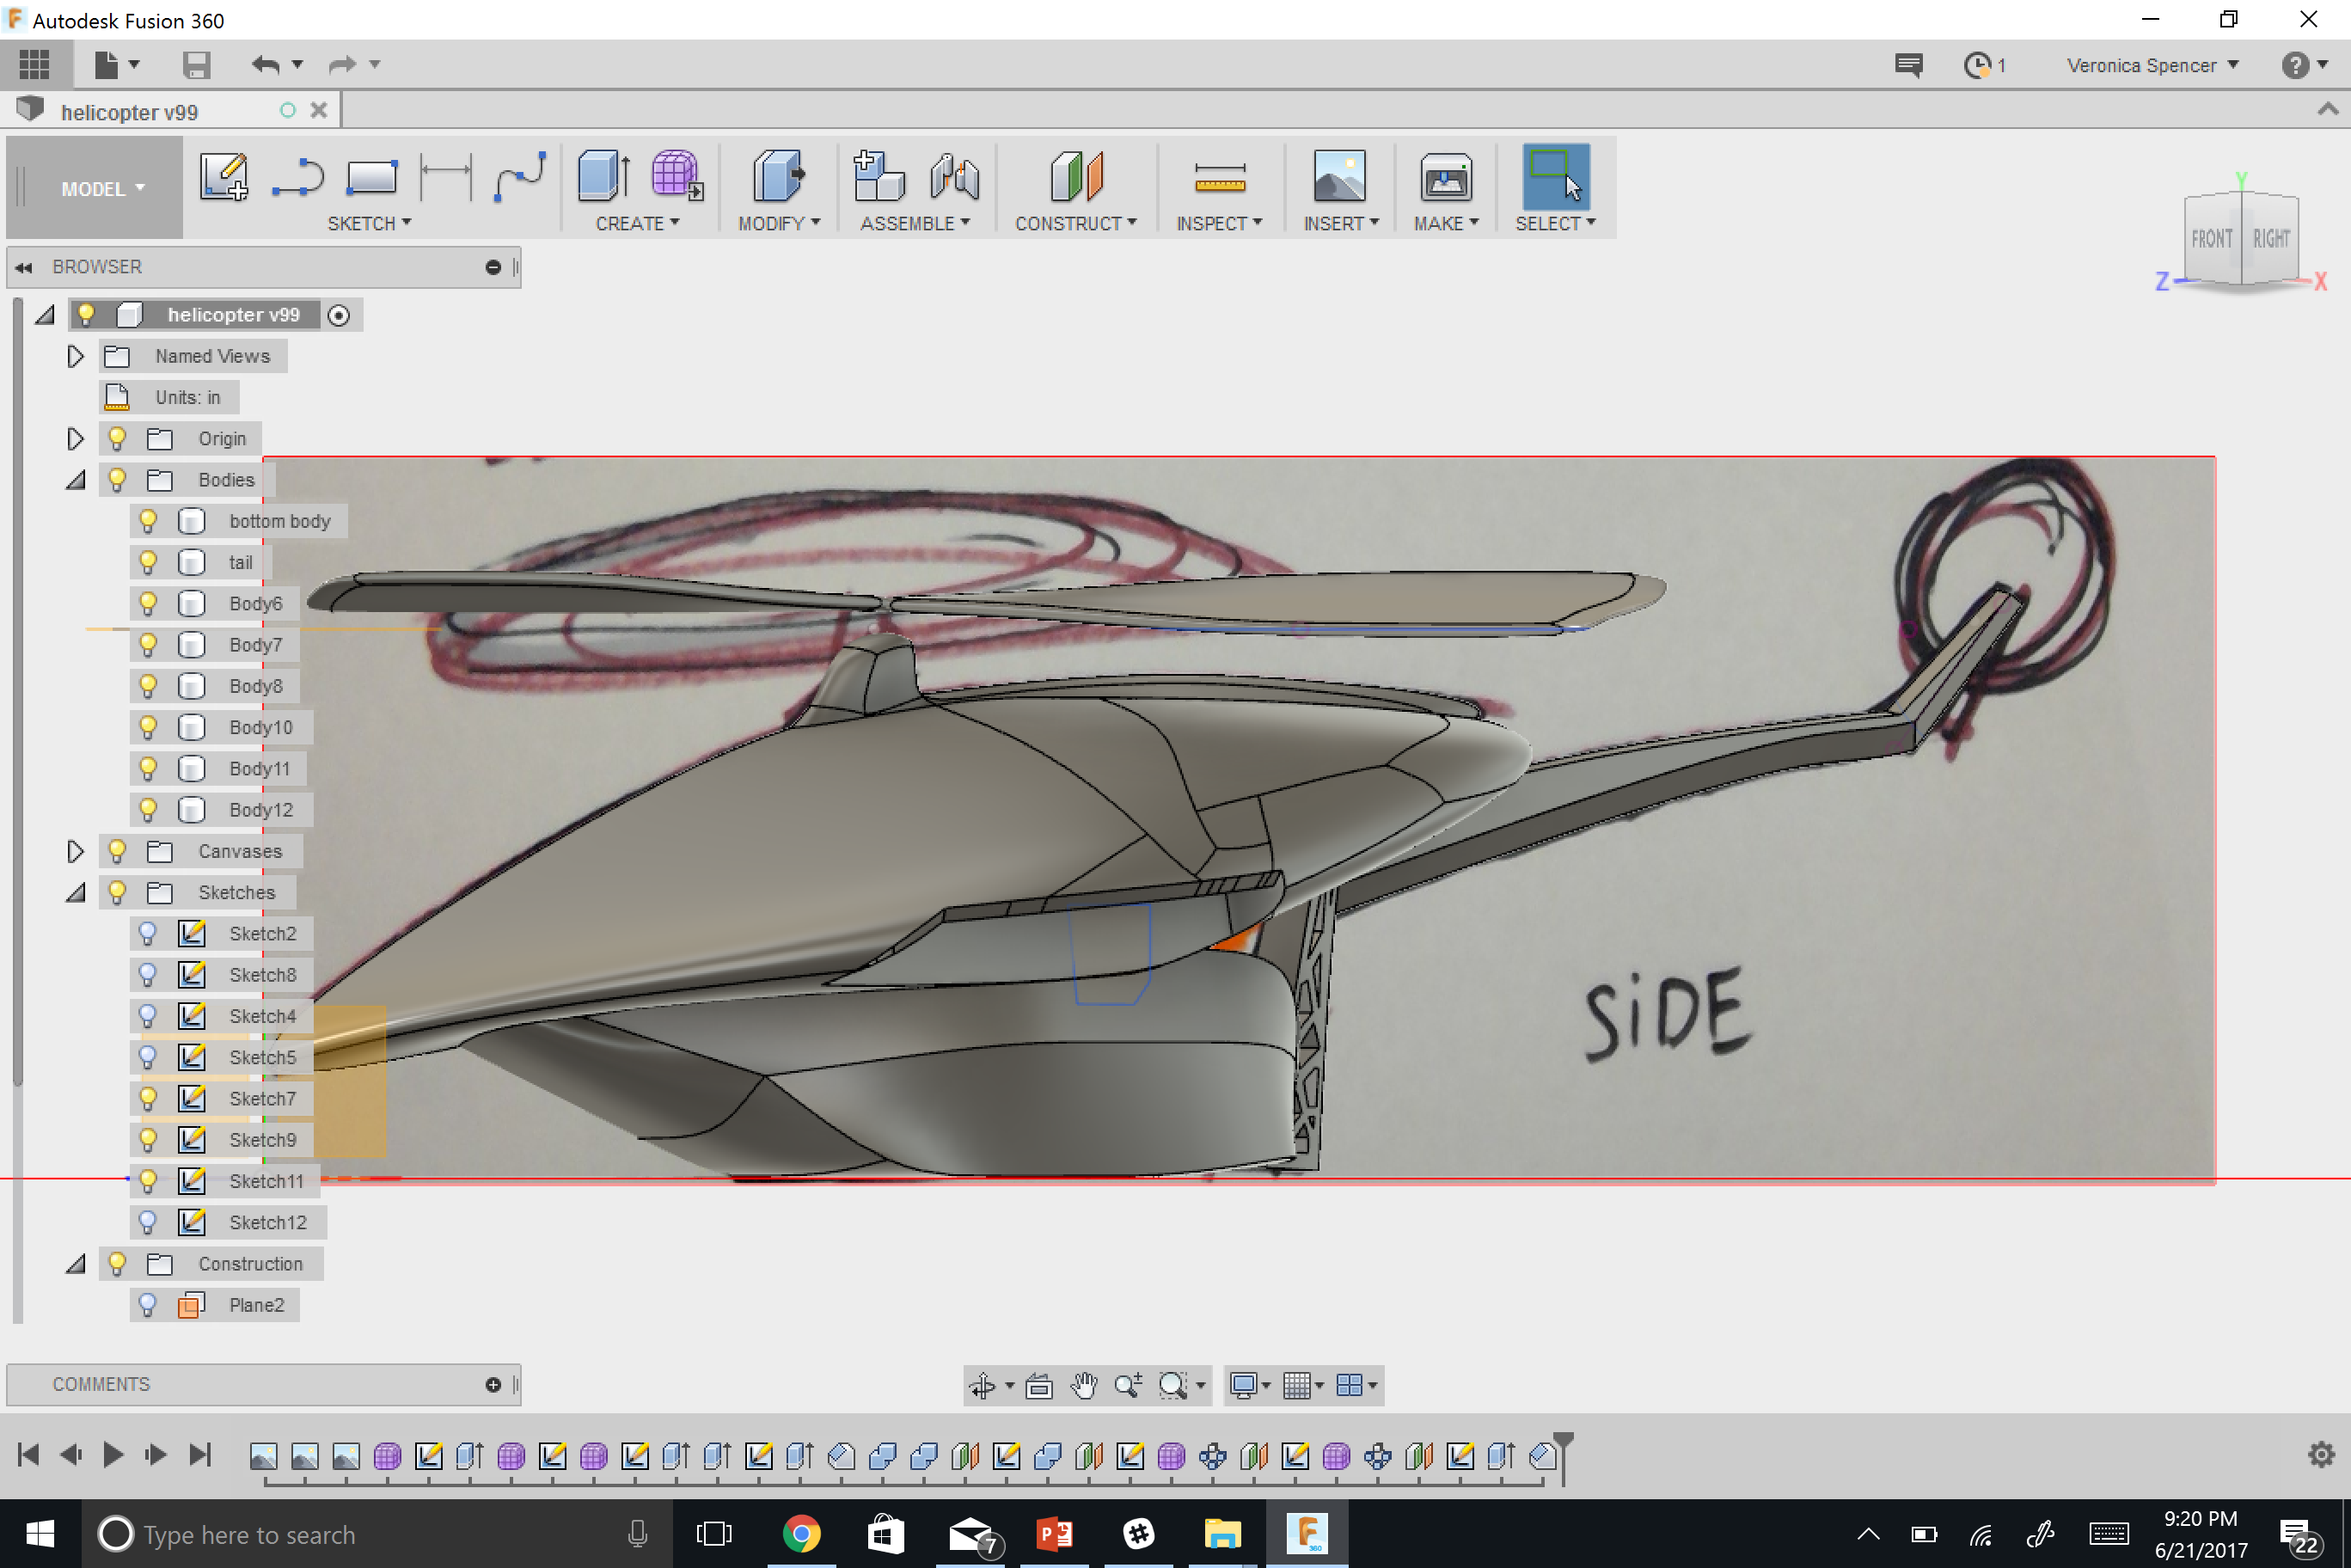Go to the timeline end
The height and width of the screenshot is (1568, 2351).
coord(200,1454)
